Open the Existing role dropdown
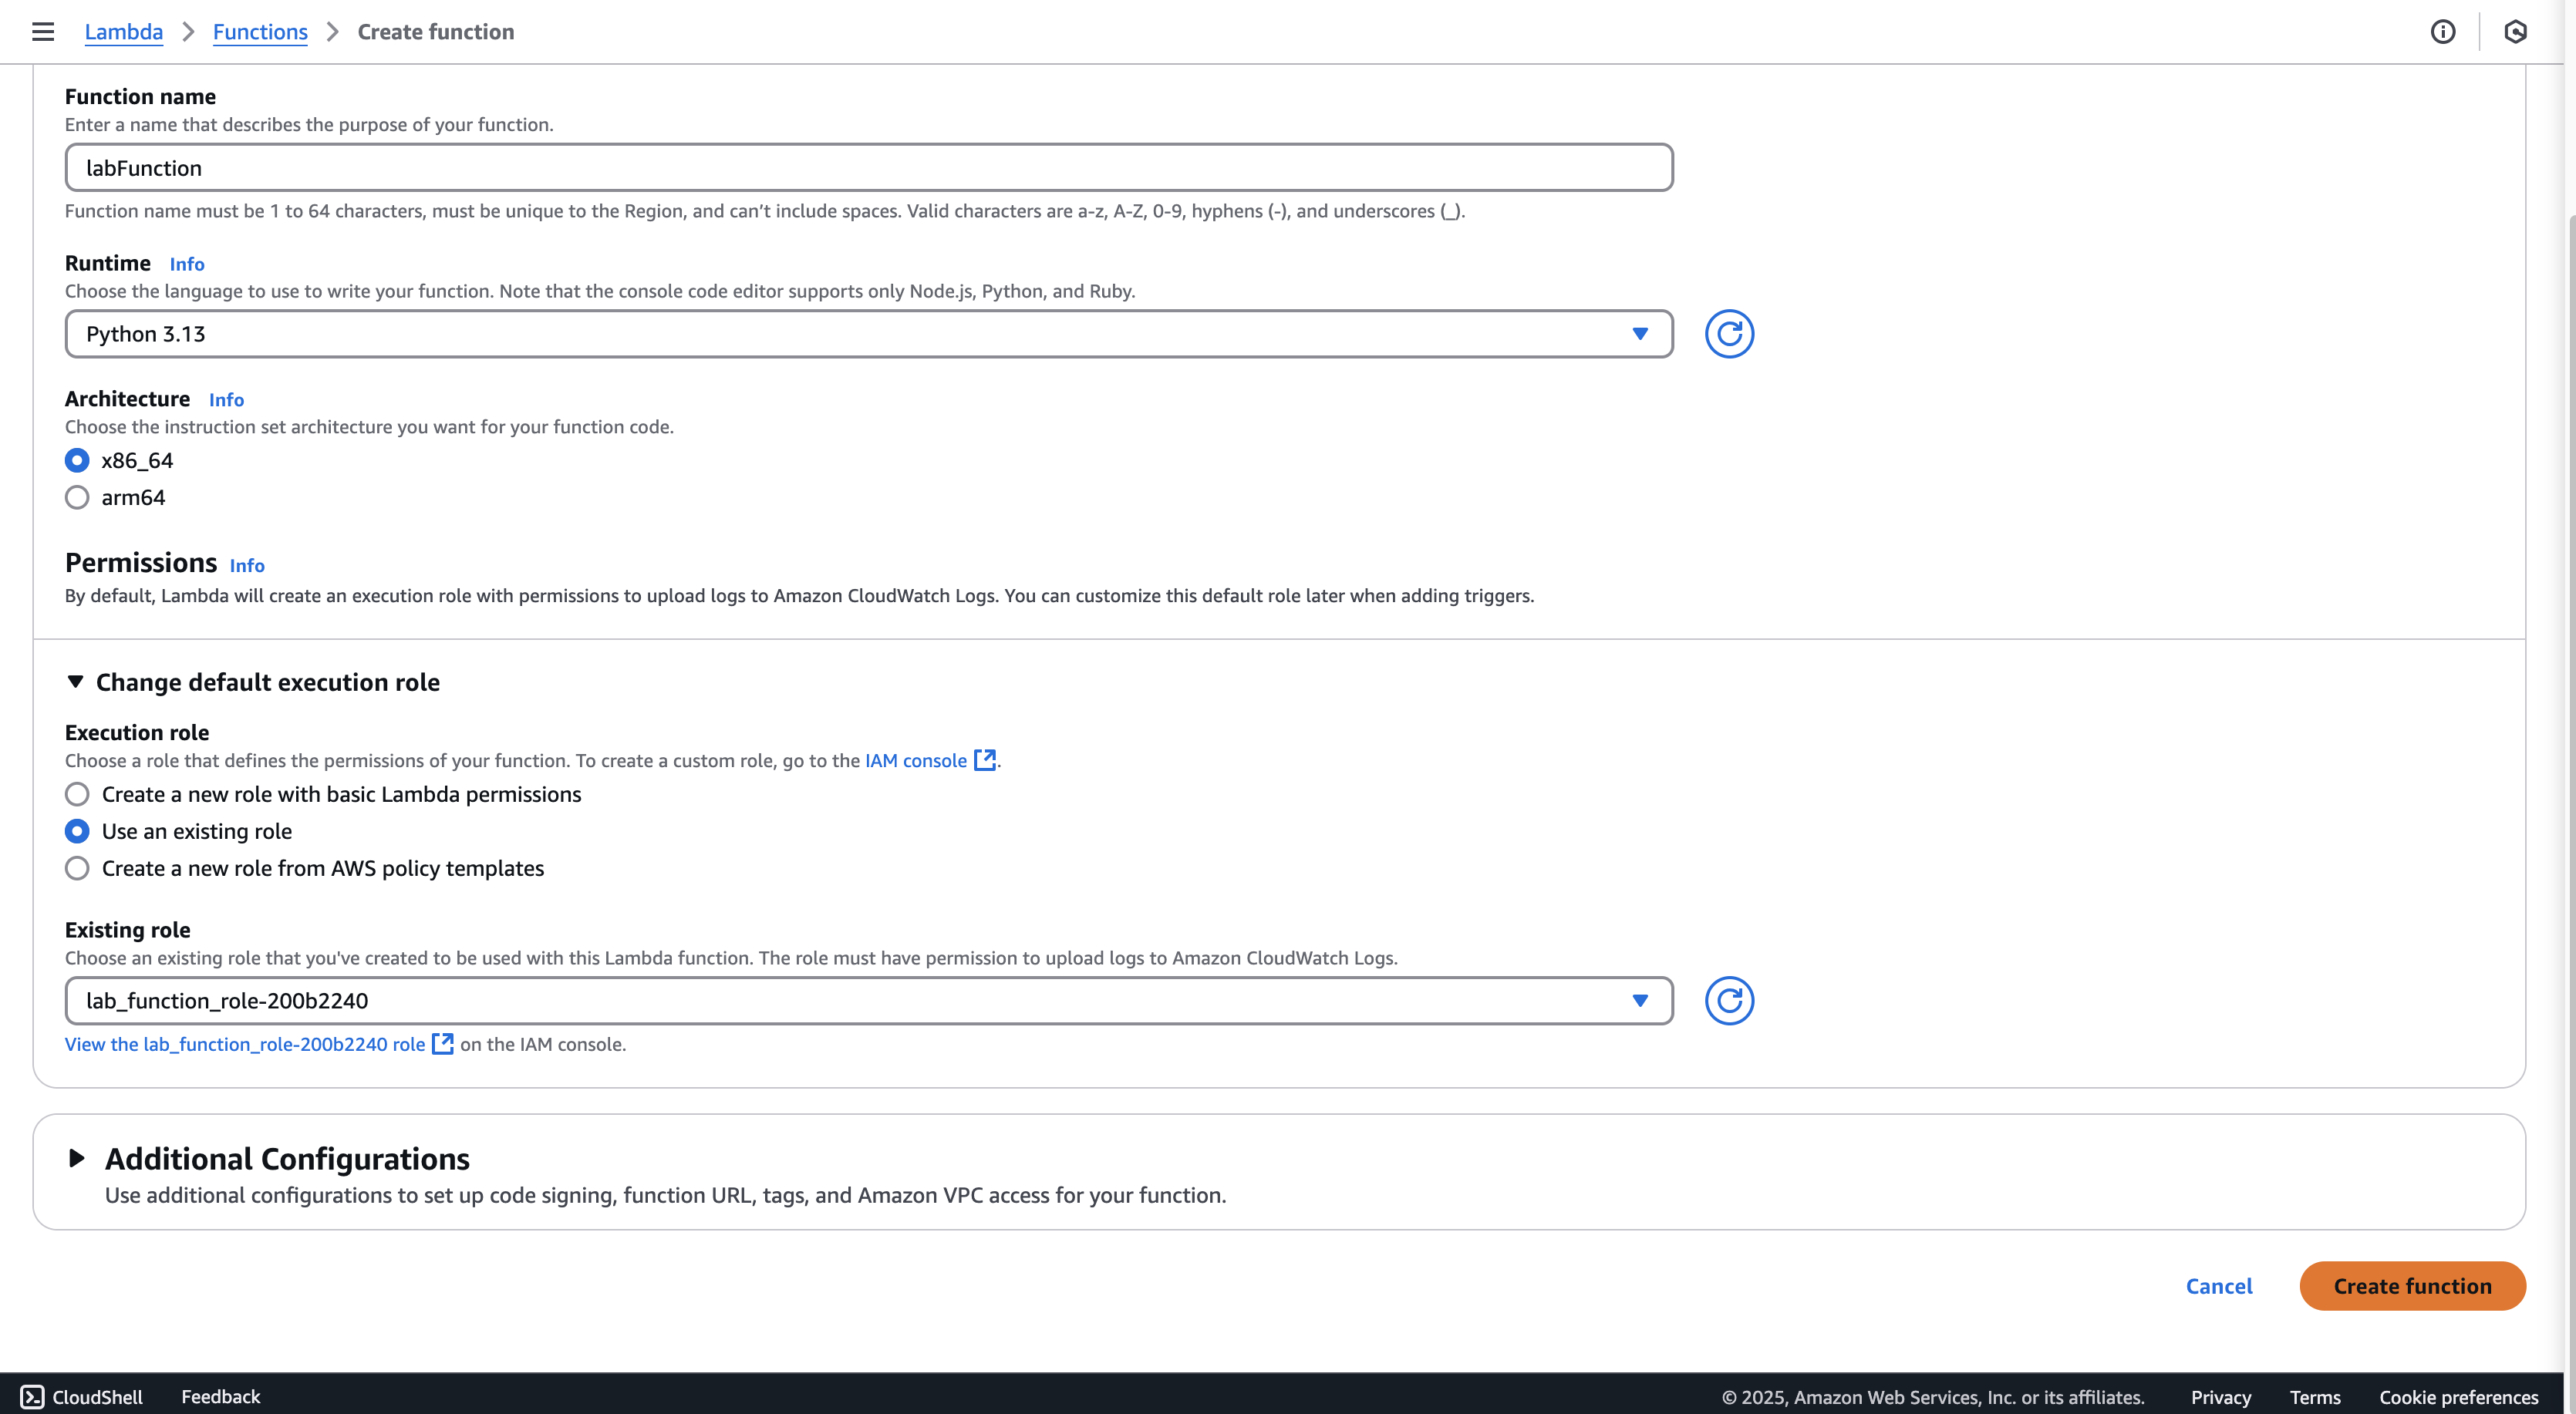Image resolution: width=2576 pixels, height=1414 pixels. (x=869, y=1001)
